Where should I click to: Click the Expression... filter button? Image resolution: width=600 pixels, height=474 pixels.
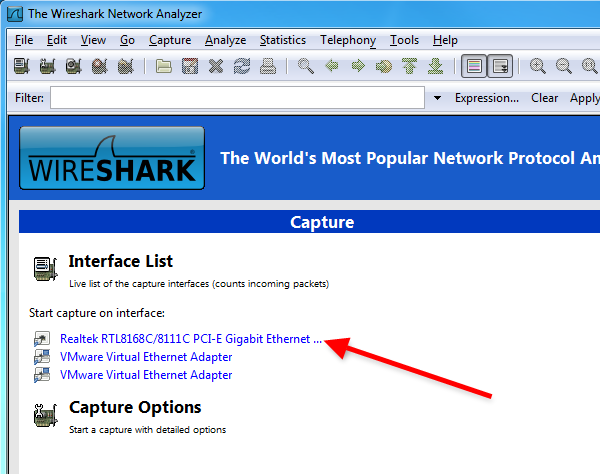[486, 98]
